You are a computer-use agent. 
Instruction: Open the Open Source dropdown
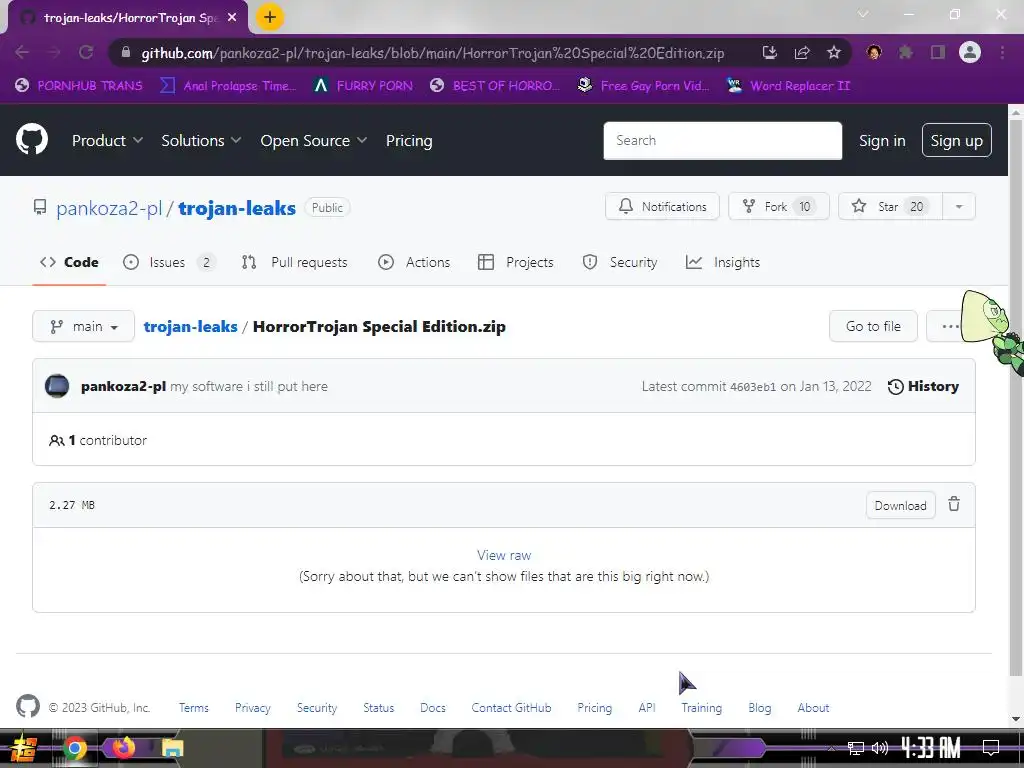(313, 140)
